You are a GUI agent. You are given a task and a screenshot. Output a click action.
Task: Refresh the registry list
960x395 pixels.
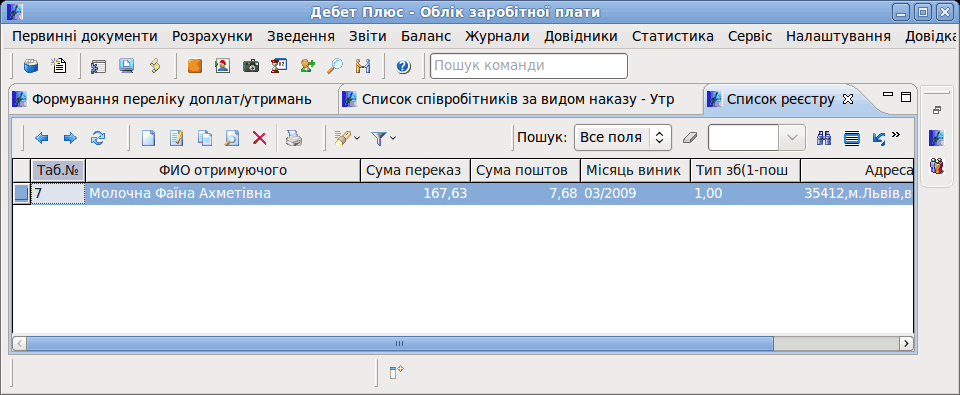(x=98, y=138)
